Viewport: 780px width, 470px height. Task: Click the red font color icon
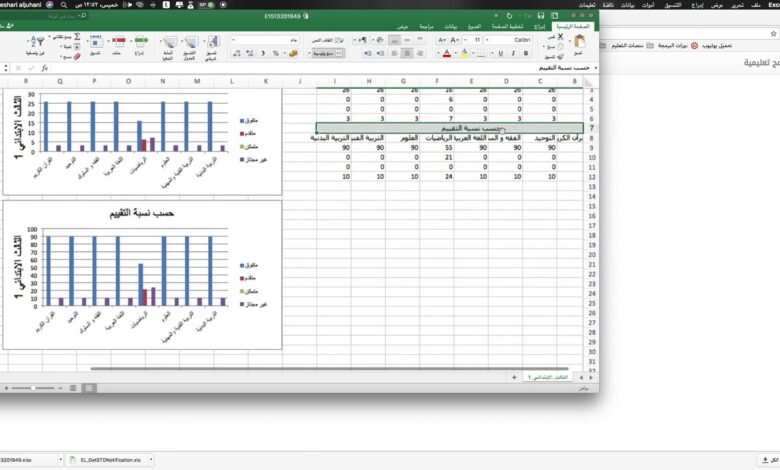tap(444, 54)
